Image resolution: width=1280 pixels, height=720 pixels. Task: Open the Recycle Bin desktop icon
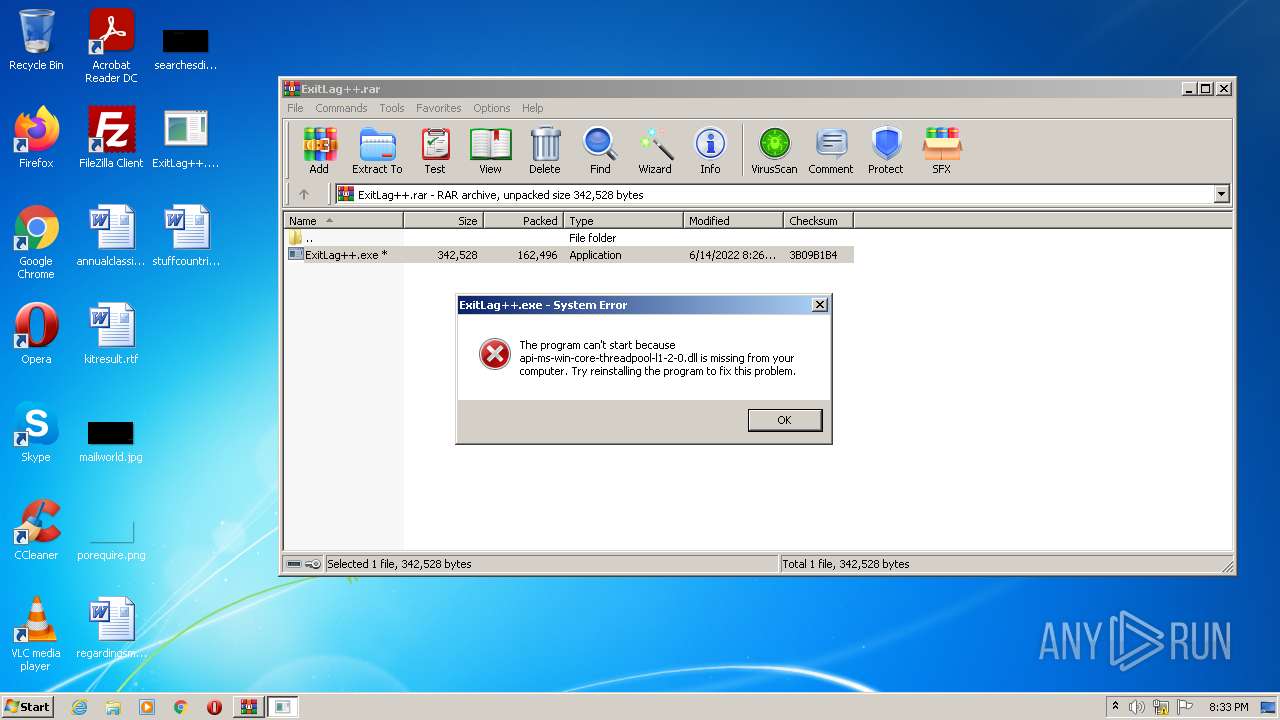[36, 40]
